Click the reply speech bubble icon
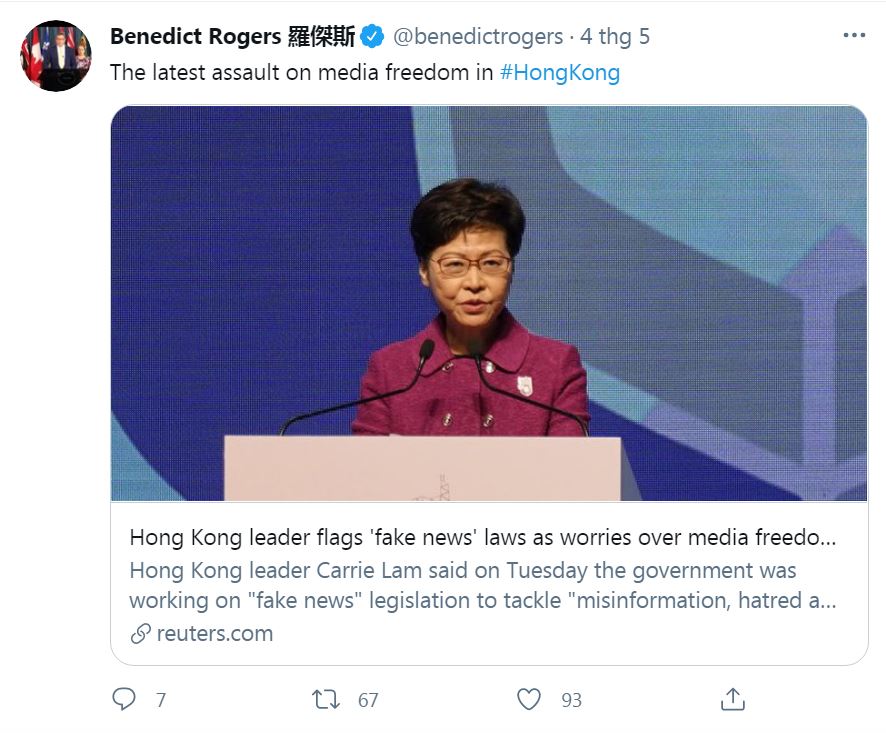 (124, 699)
